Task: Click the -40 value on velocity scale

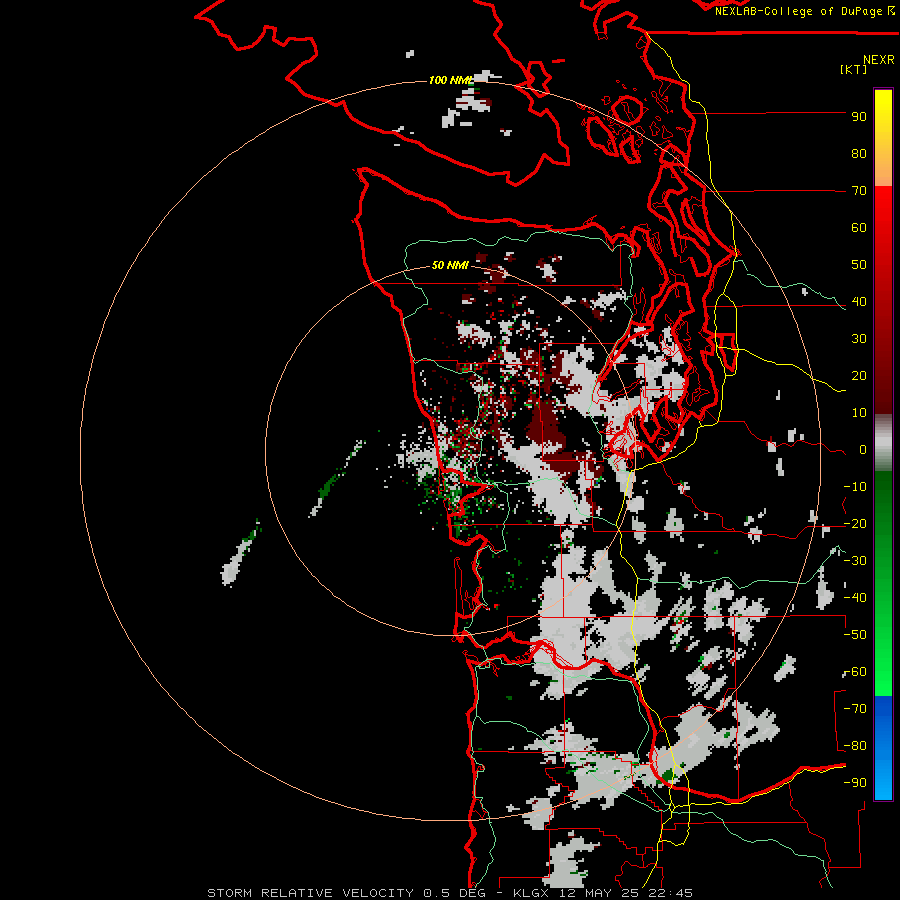Action: (x=855, y=598)
